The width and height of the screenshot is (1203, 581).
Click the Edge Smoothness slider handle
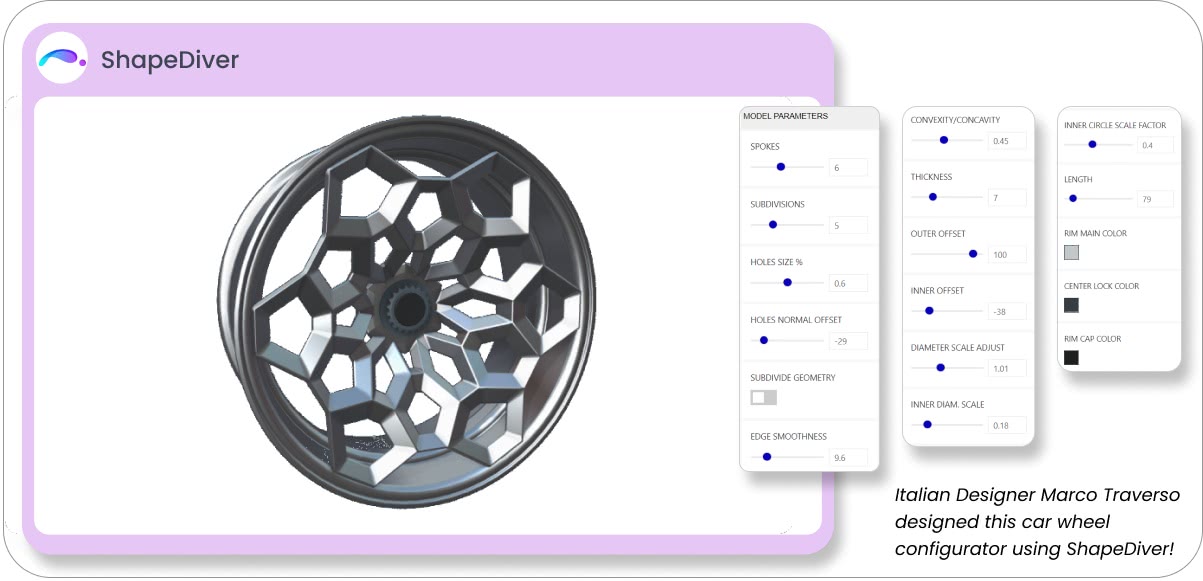[x=767, y=457]
